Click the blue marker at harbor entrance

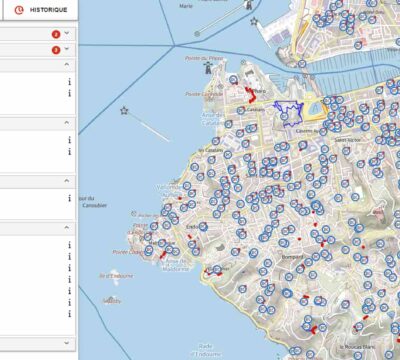pyautogui.click(x=302, y=63)
